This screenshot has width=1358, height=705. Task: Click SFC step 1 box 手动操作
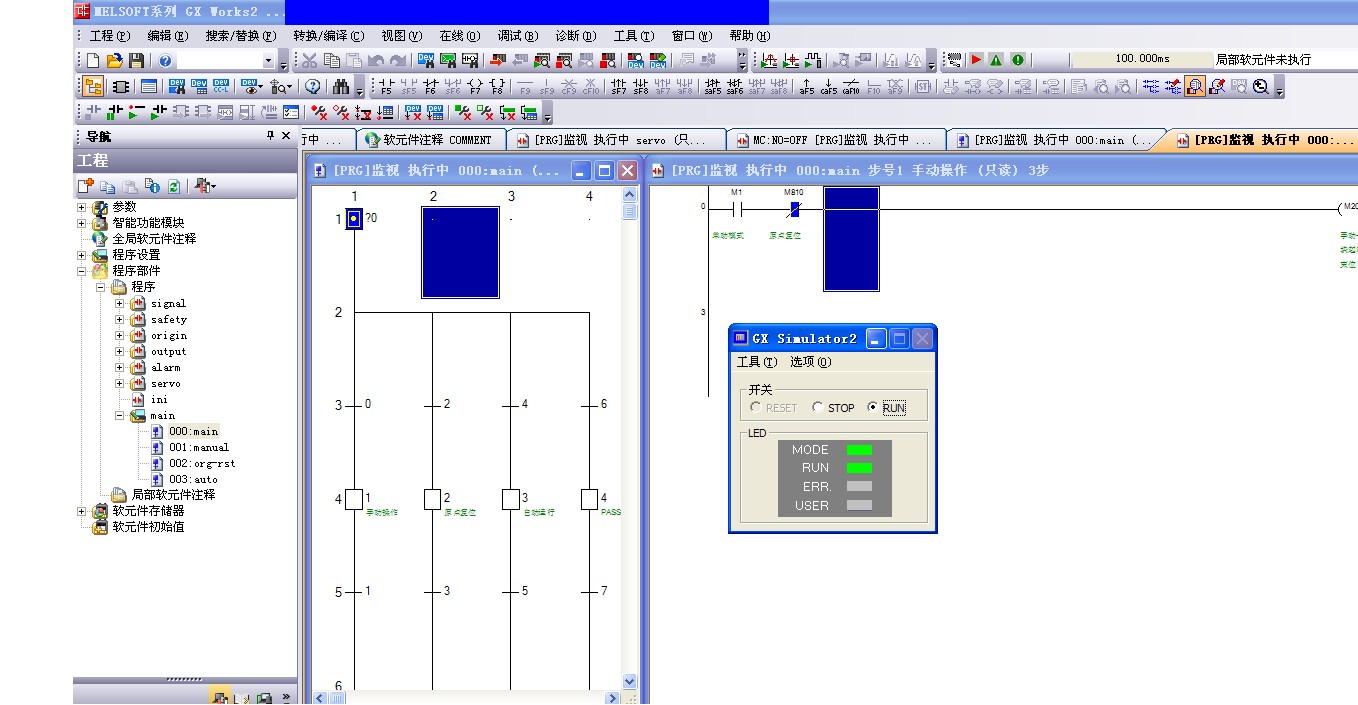pyautogui.click(x=353, y=499)
